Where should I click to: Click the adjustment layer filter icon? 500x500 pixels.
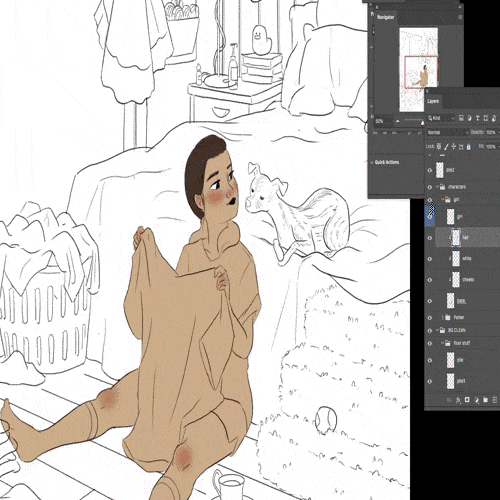[x=469, y=118]
